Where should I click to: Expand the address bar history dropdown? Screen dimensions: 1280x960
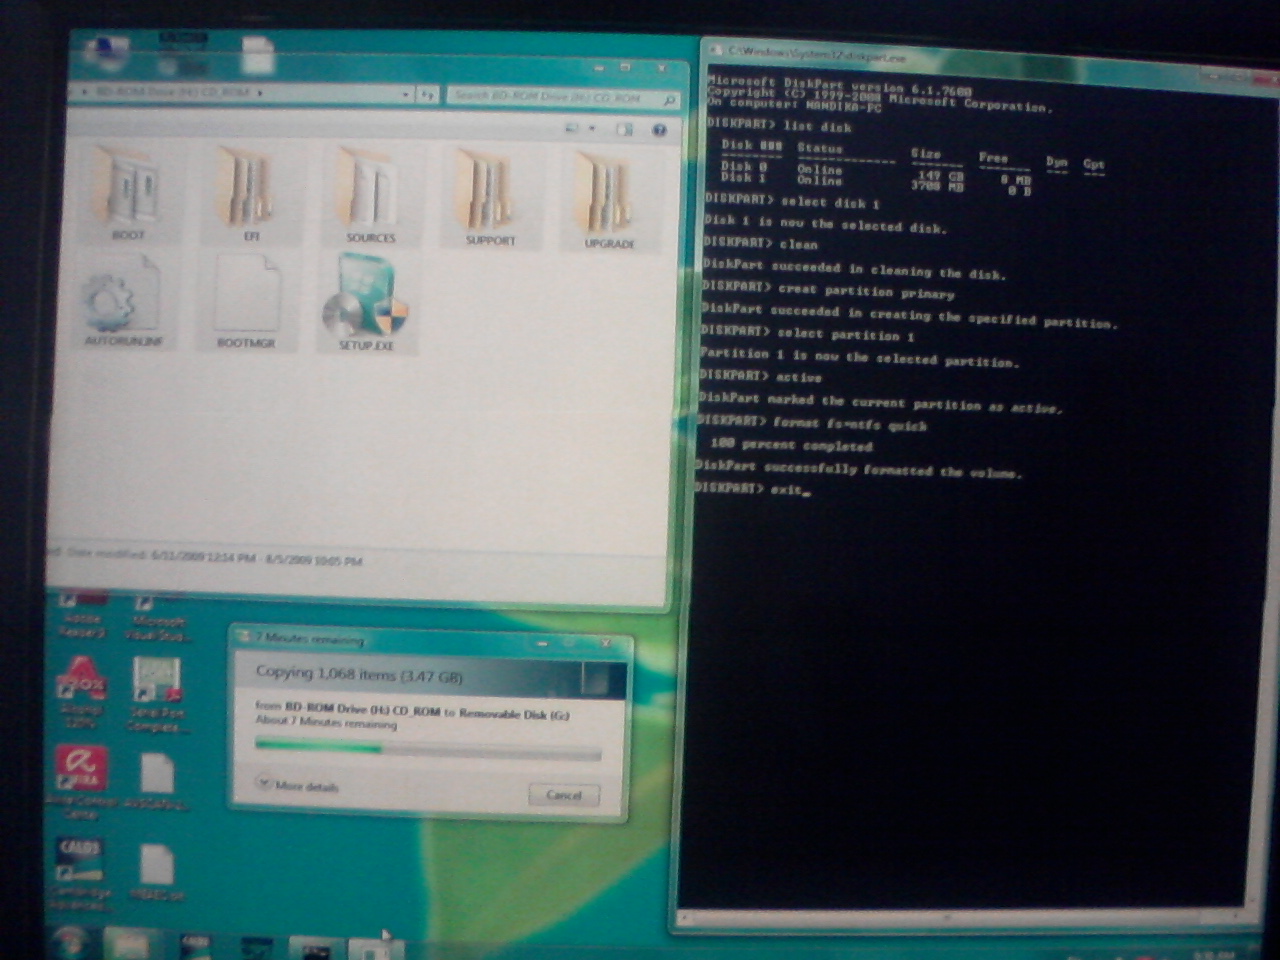pyautogui.click(x=406, y=94)
